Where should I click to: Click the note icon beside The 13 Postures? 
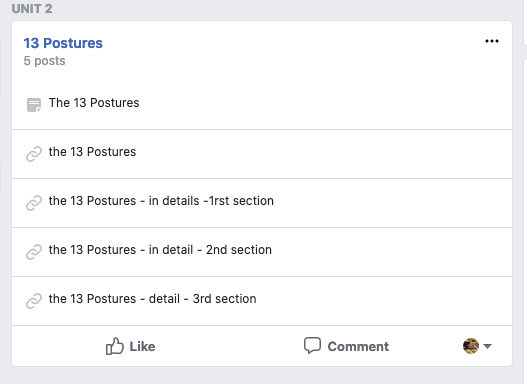tap(34, 105)
